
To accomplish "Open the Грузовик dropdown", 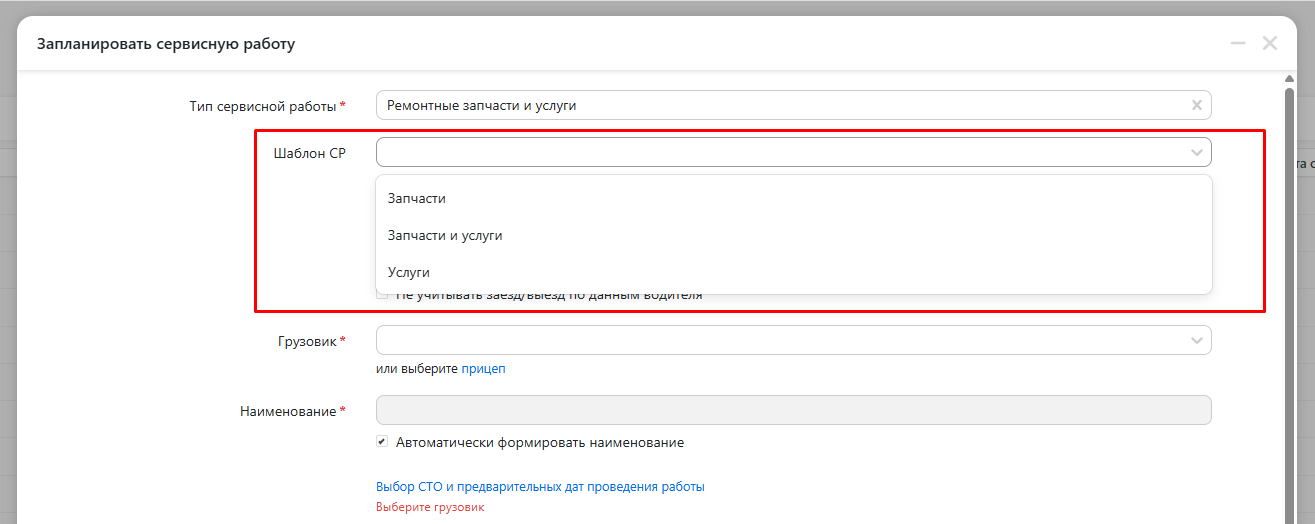I will (794, 340).
